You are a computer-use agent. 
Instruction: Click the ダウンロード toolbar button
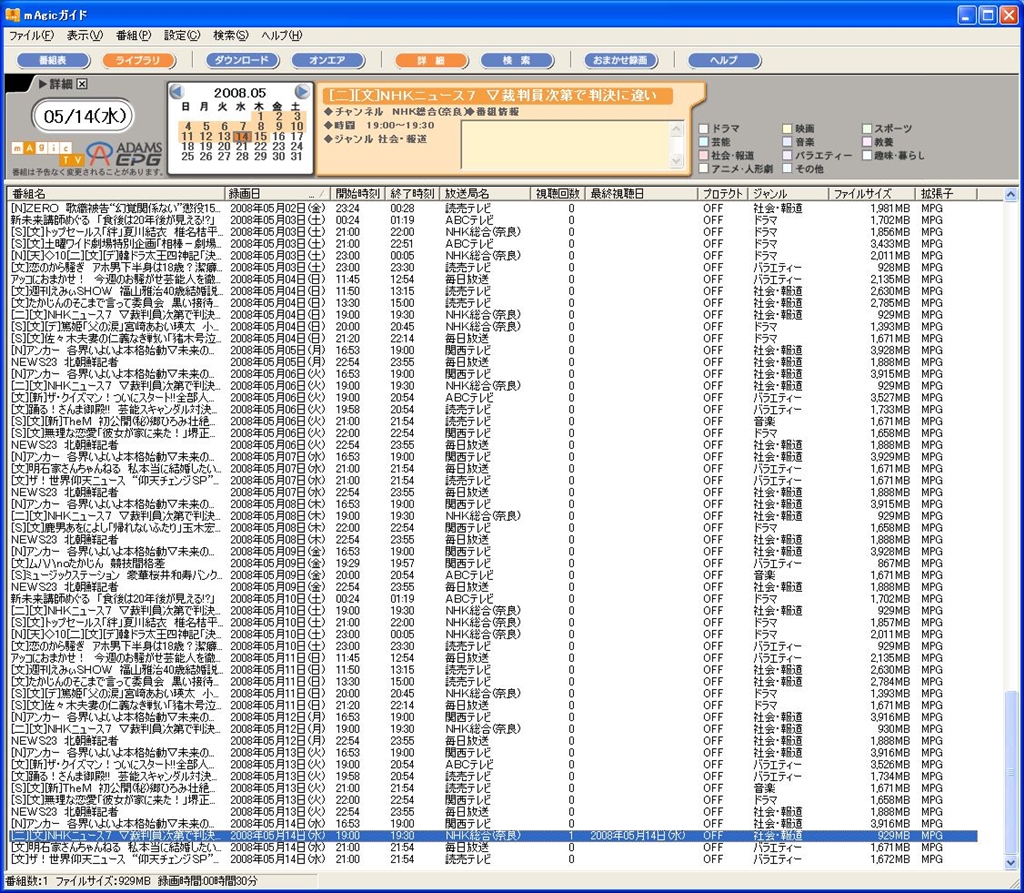tap(242, 60)
